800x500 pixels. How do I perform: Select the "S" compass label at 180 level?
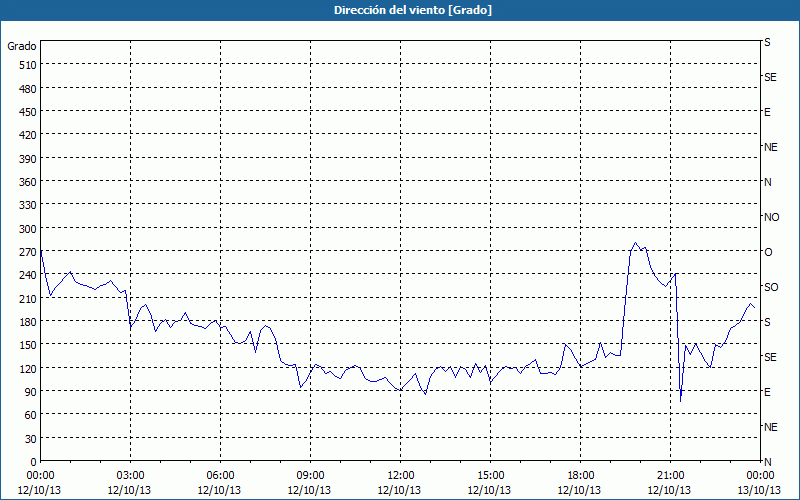(x=768, y=322)
